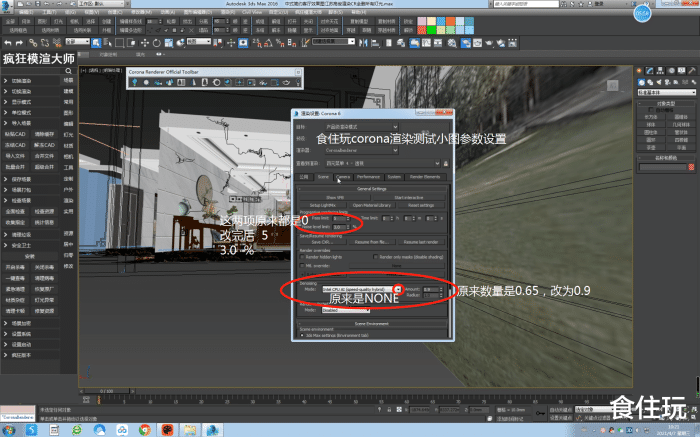Open Select by Name tool

coord(108,43)
